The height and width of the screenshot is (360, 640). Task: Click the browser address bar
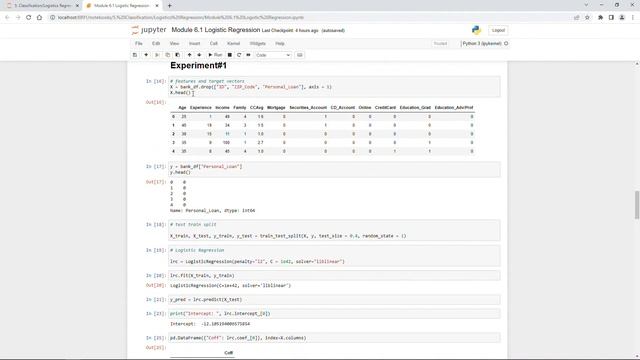coord(310,18)
